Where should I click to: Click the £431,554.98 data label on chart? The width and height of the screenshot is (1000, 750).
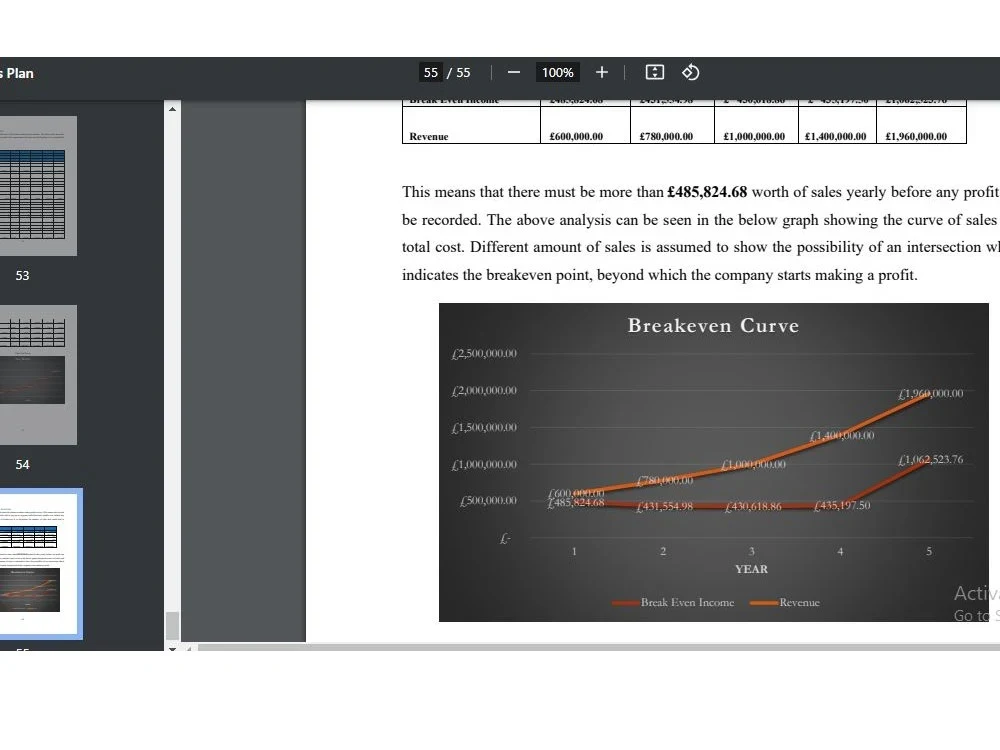coord(665,506)
